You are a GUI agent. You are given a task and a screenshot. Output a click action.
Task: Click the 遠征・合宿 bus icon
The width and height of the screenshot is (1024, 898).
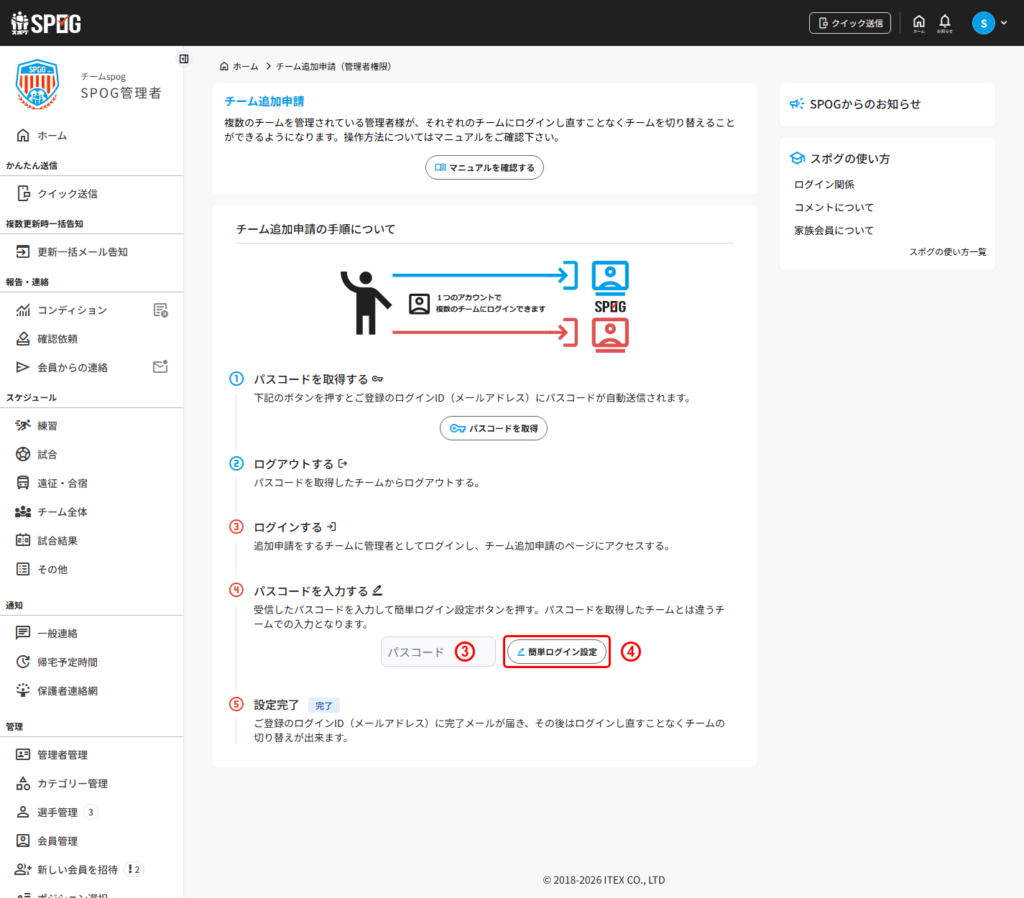pyautogui.click(x=23, y=483)
